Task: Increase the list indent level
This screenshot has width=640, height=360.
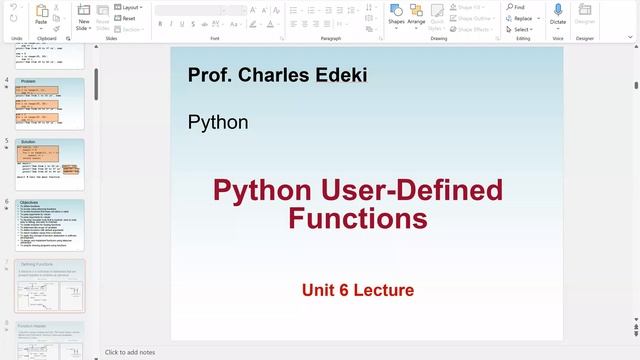Action: tap(340, 11)
